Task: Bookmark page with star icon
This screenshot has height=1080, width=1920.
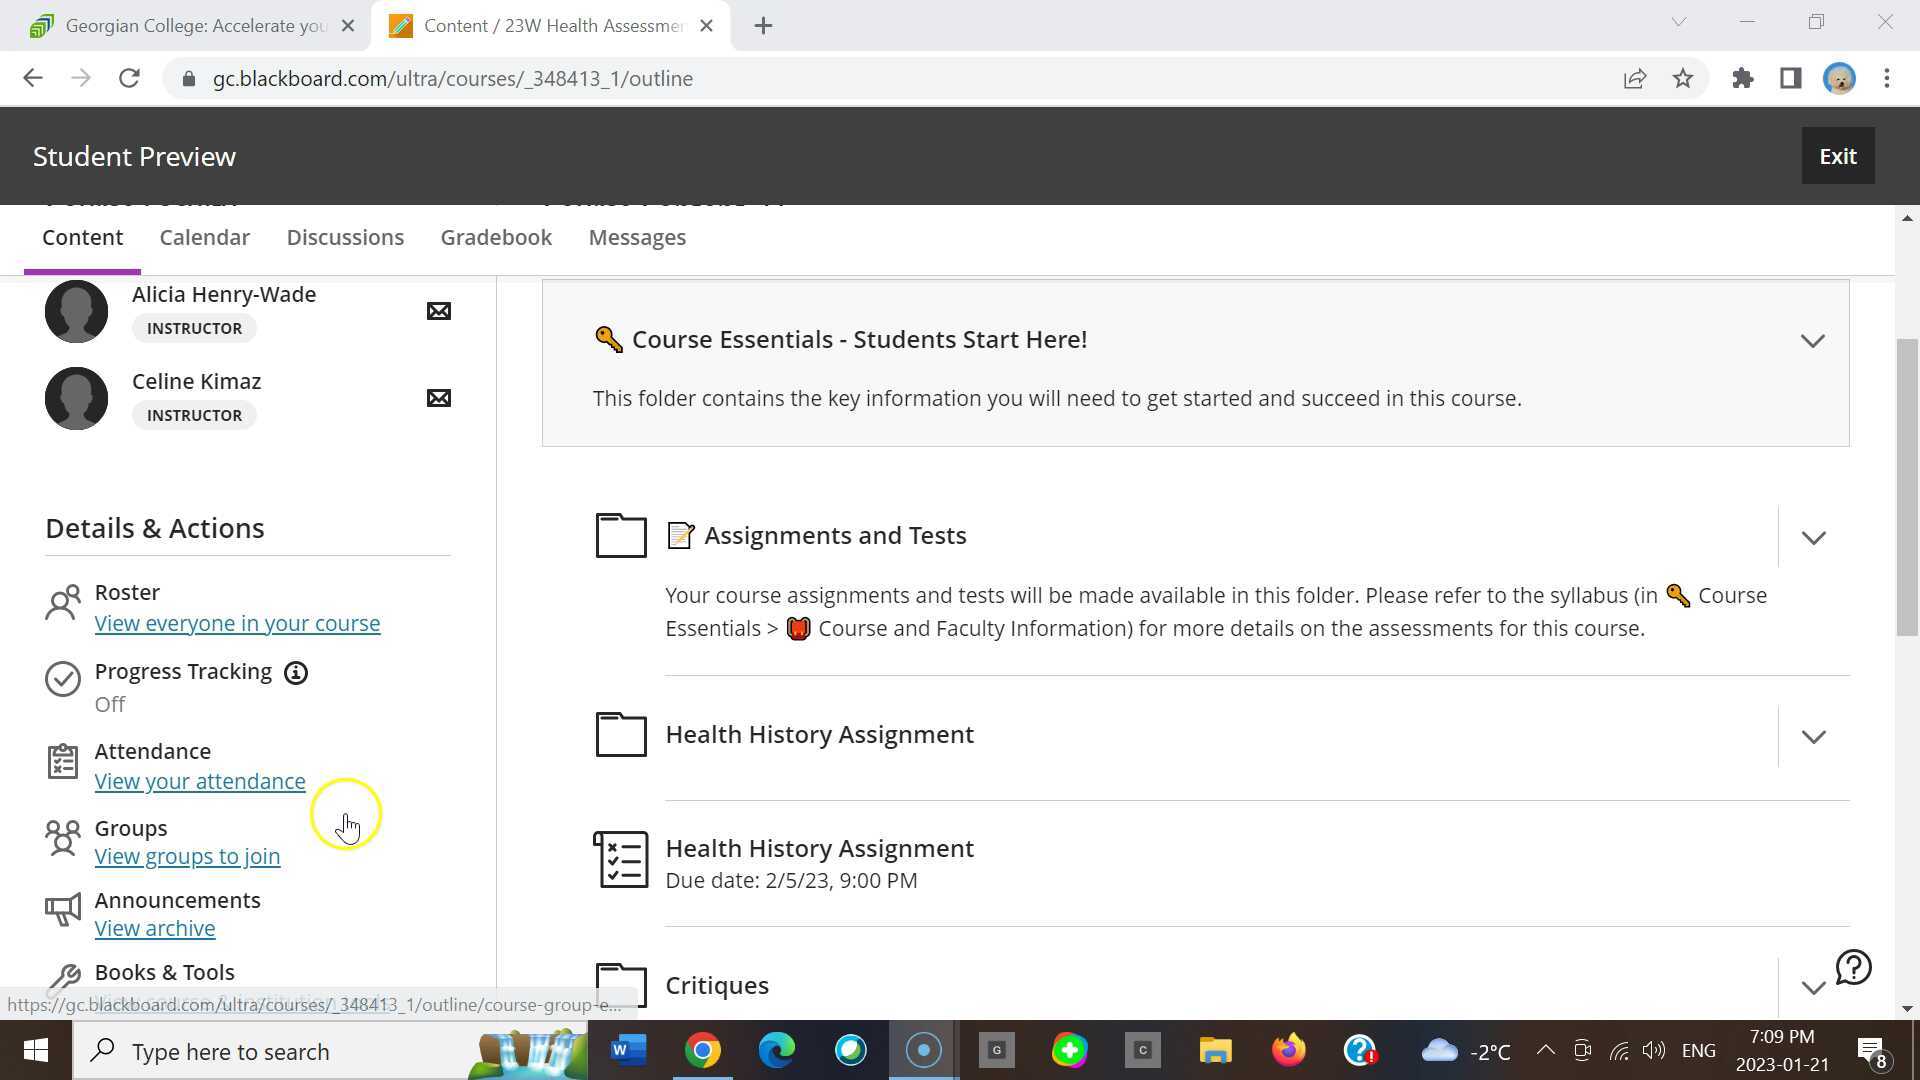Action: (1683, 79)
